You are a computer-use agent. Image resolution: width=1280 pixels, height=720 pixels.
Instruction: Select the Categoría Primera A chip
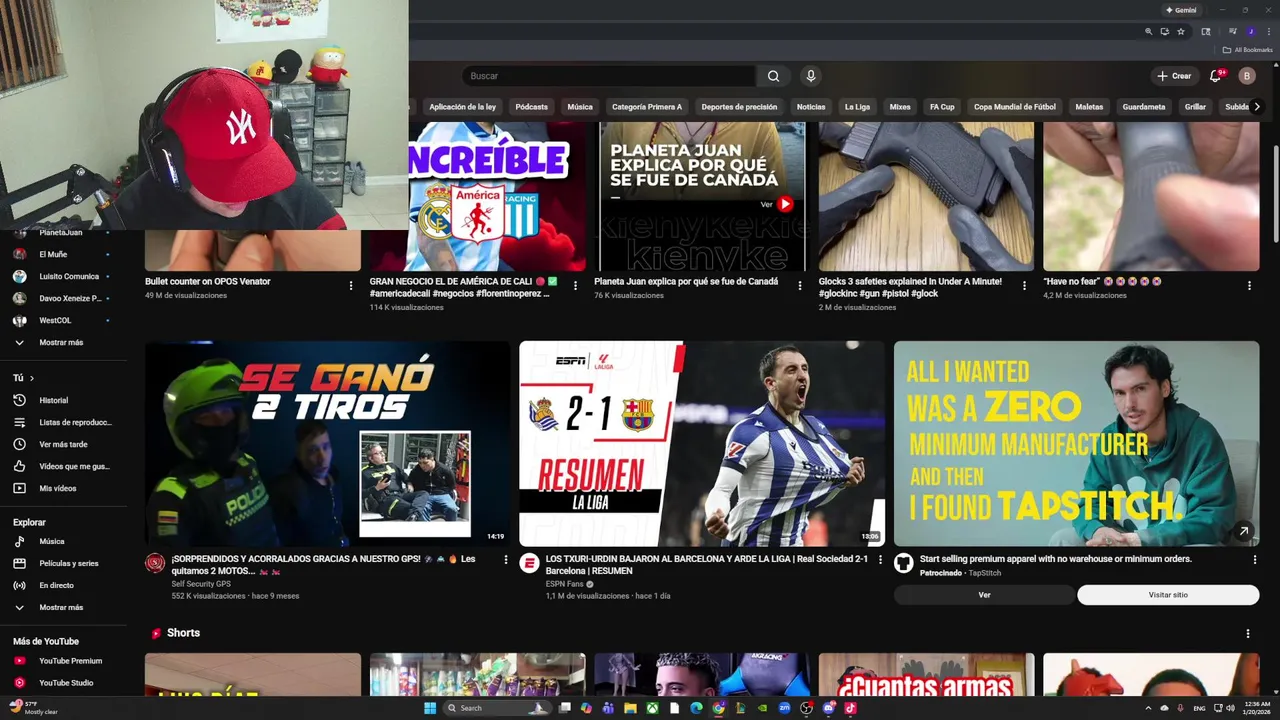(646, 107)
